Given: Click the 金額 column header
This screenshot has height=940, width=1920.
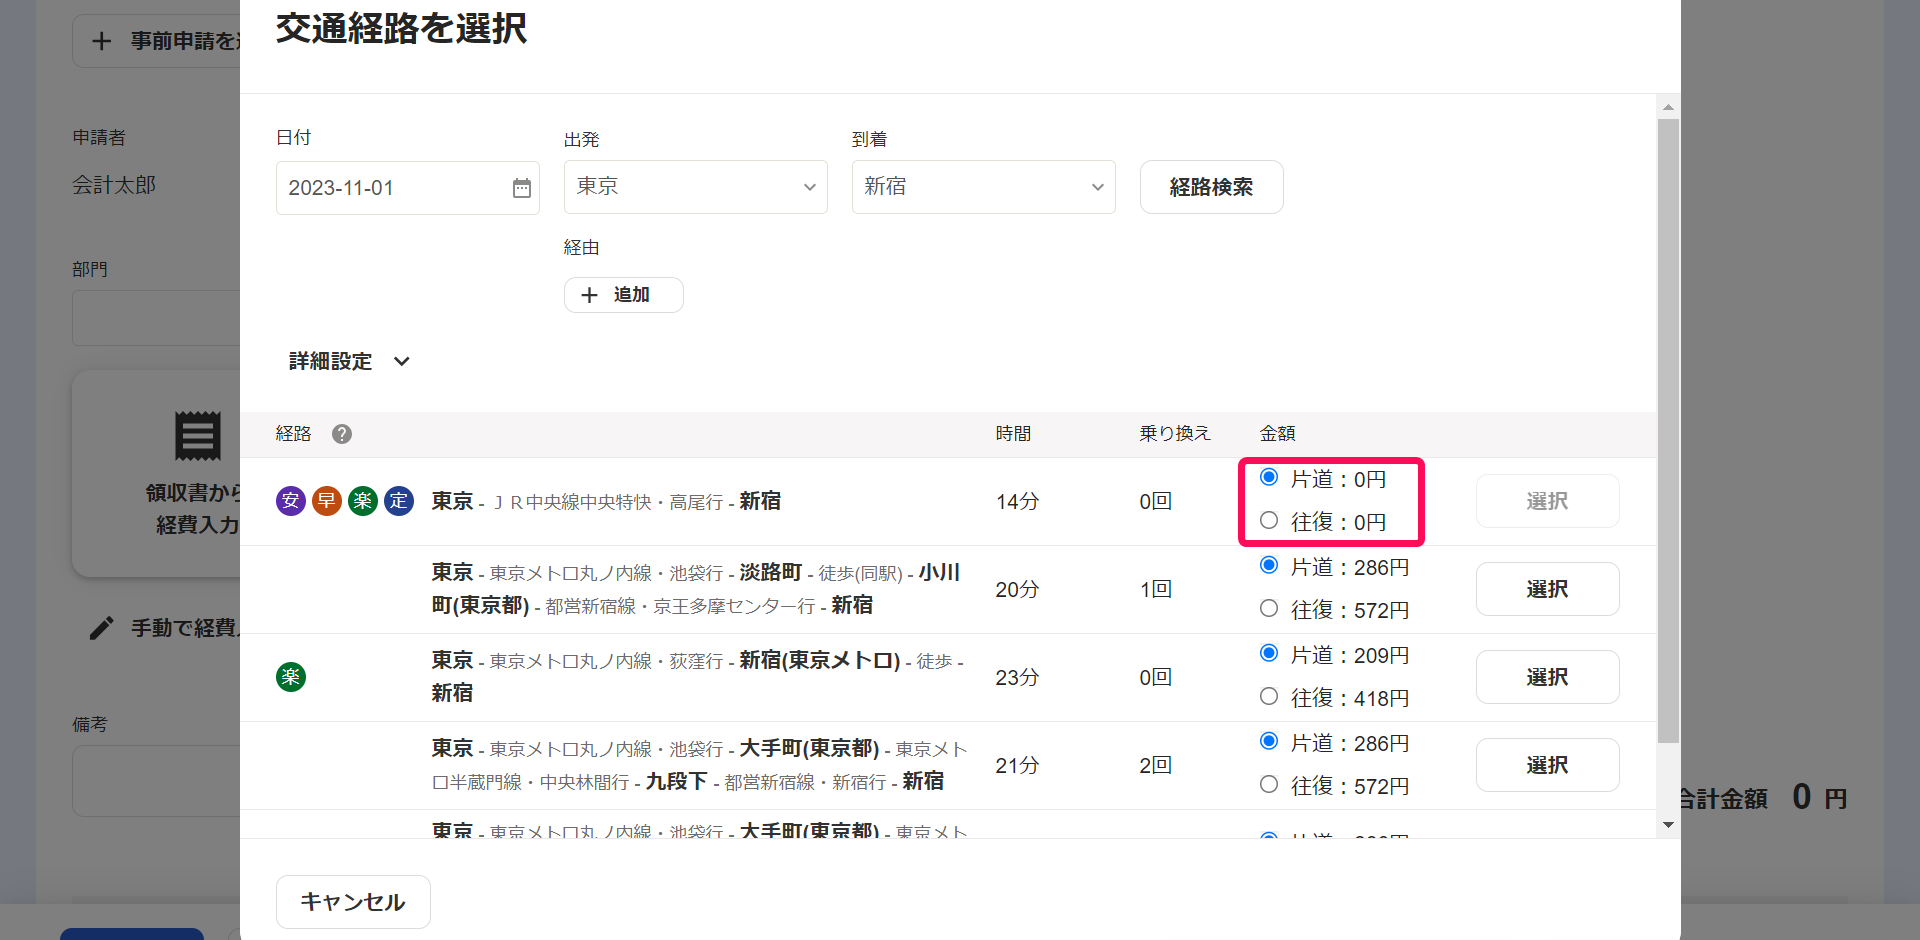Looking at the screenshot, I should pyautogui.click(x=1277, y=434).
